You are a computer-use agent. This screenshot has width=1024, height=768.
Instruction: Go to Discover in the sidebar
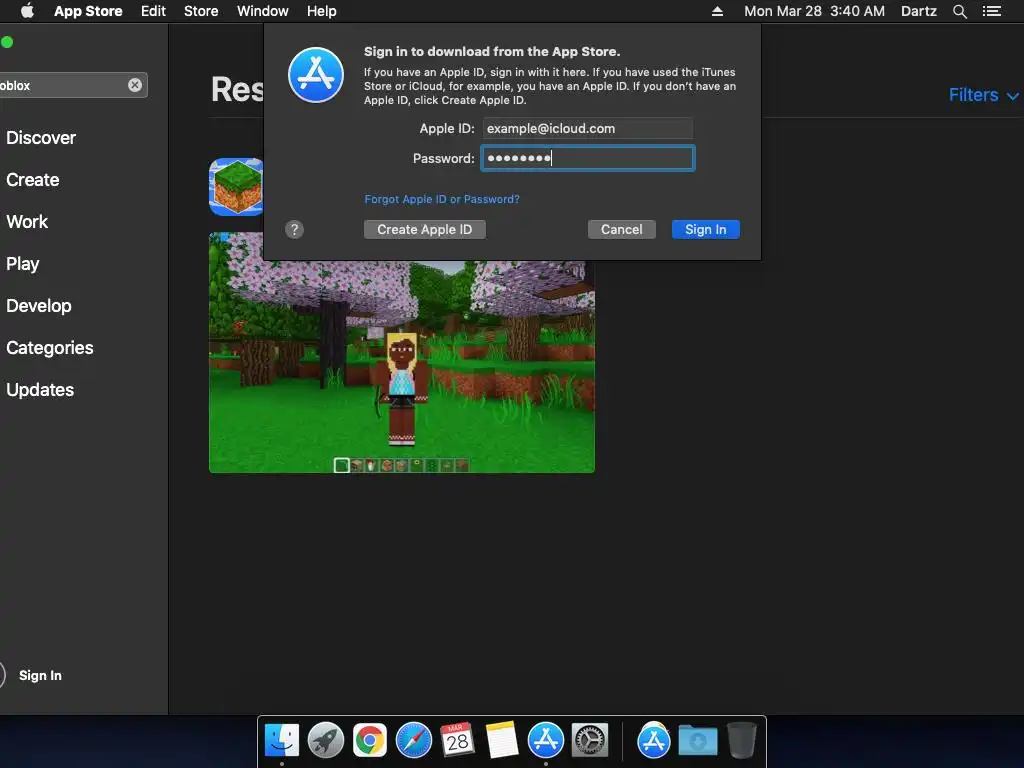[x=41, y=138]
